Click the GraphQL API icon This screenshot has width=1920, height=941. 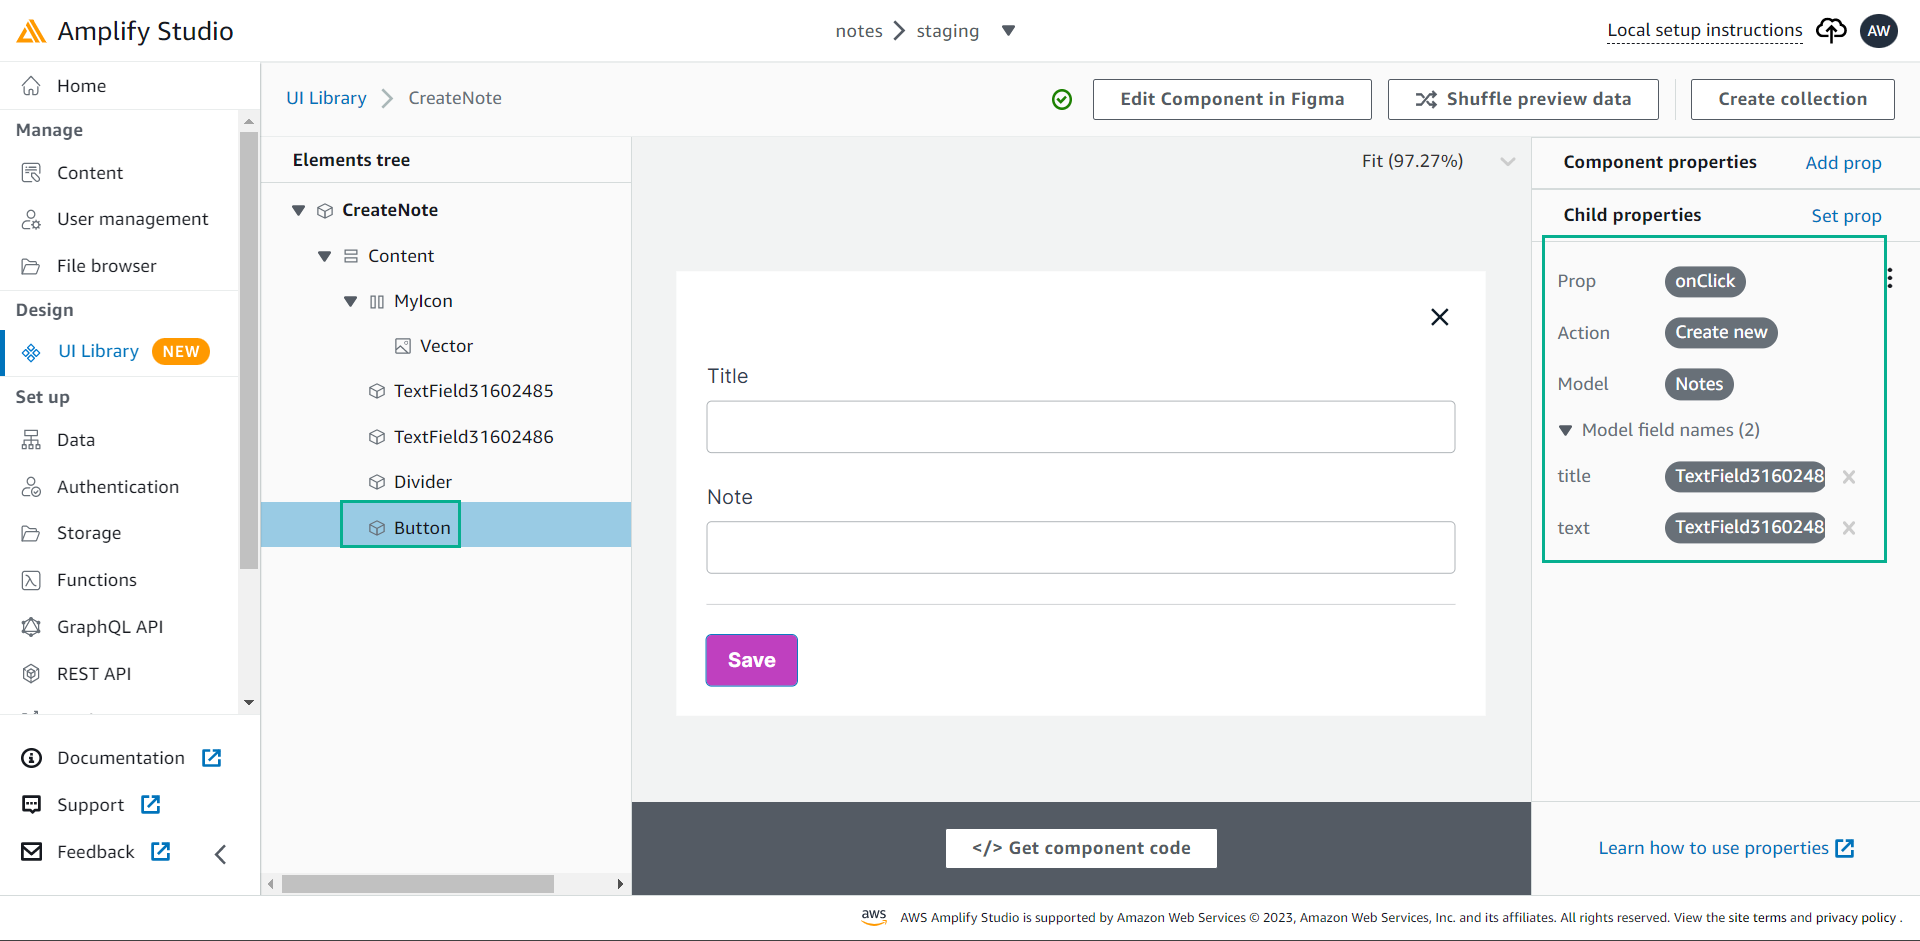[x=31, y=627]
